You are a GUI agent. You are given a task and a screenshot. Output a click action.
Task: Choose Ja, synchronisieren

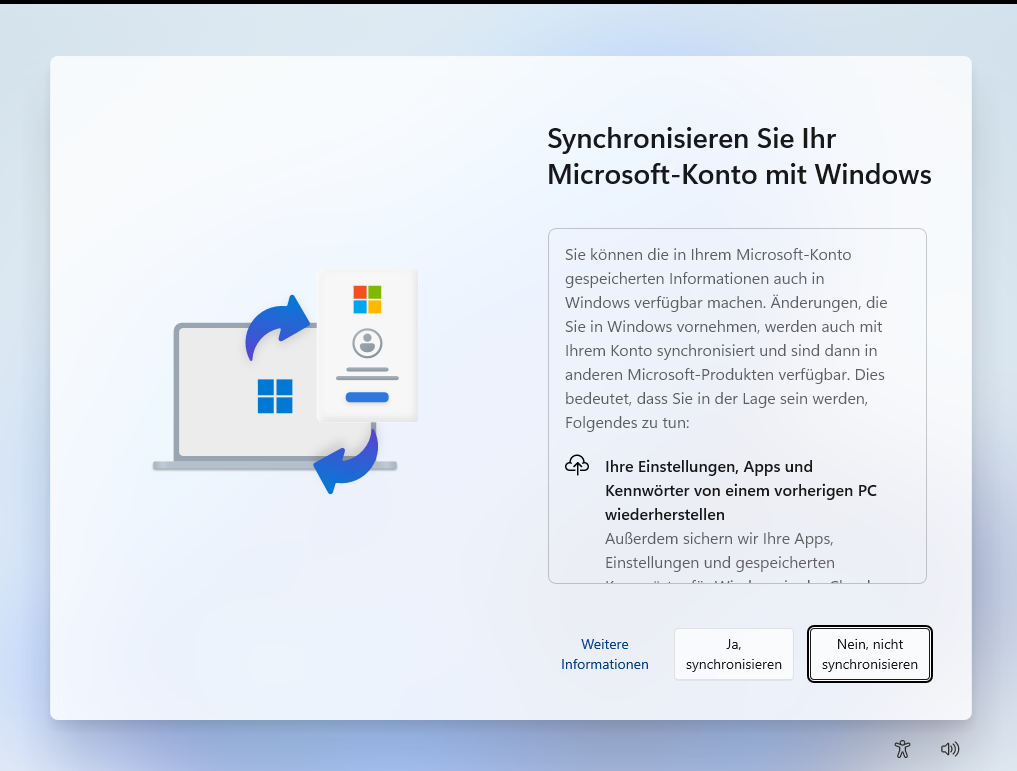coord(733,654)
